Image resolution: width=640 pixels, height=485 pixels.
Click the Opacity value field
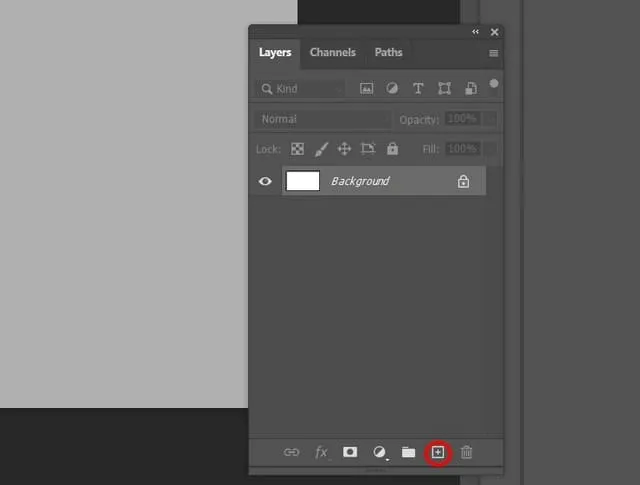click(462, 119)
